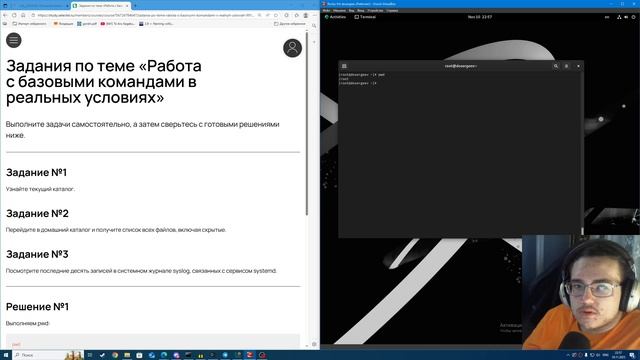Open the user profile avatar icon
The height and width of the screenshot is (360, 640).
(x=292, y=48)
